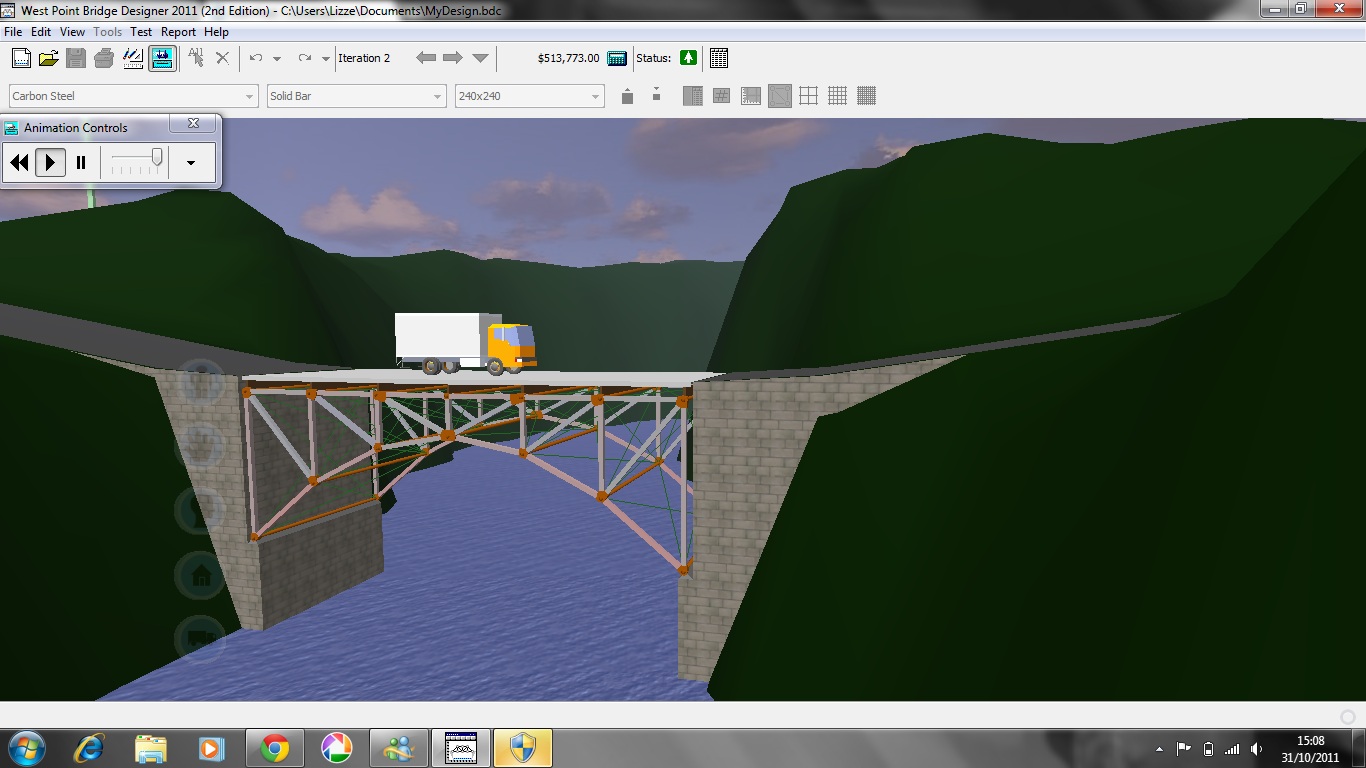
Task: Open an existing bridge file via folder icon
Action: [48, 58]
